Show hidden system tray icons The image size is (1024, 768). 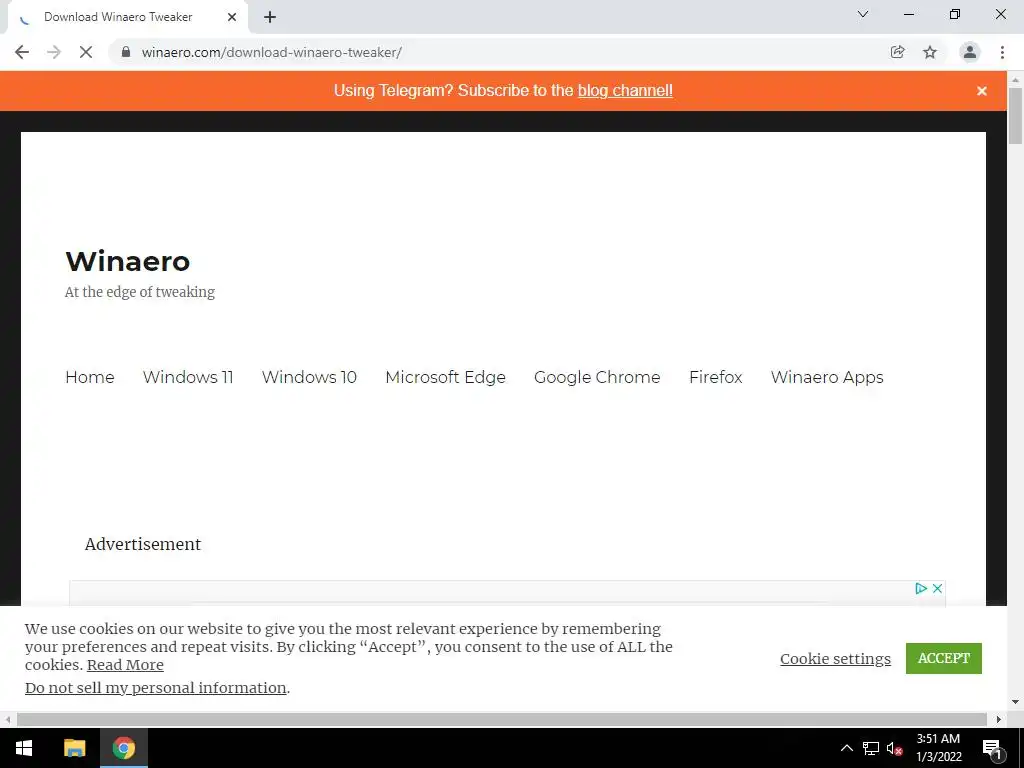(846, 748)
